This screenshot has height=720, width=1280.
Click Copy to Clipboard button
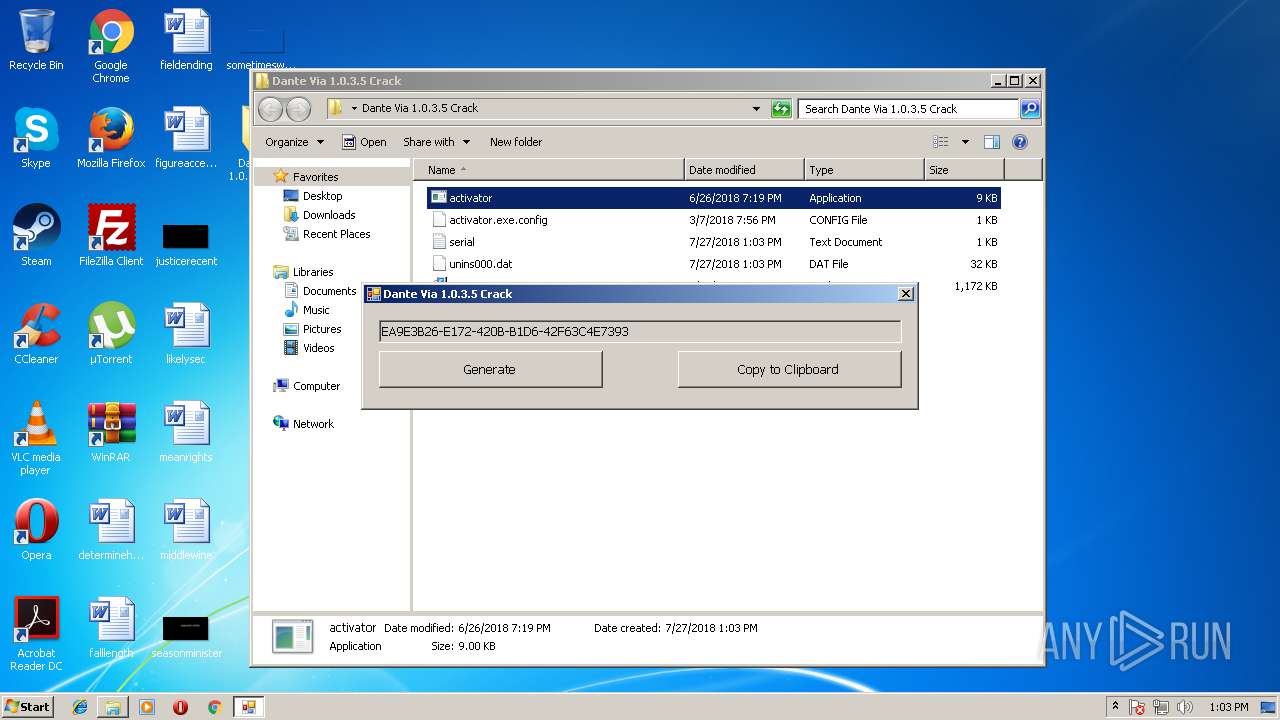789,369
